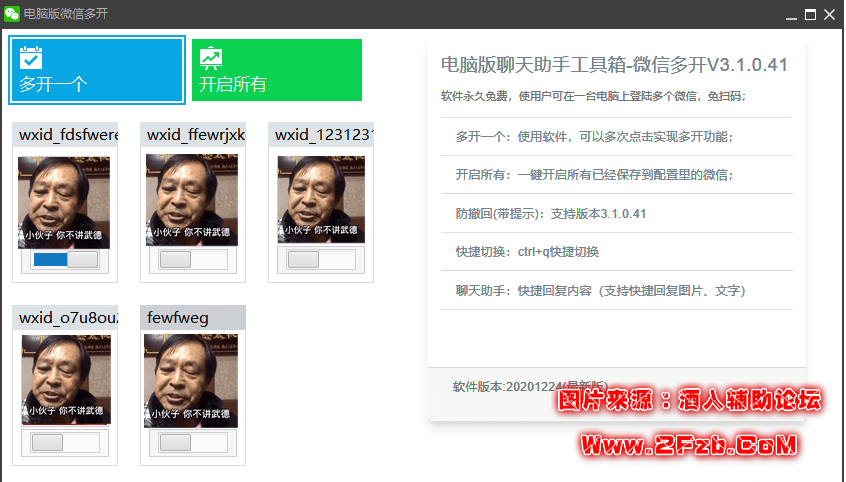Click the 电脑版聊天助手工具箱 heading text
This screenshot has height=482, width=846.
click(615, 65)
